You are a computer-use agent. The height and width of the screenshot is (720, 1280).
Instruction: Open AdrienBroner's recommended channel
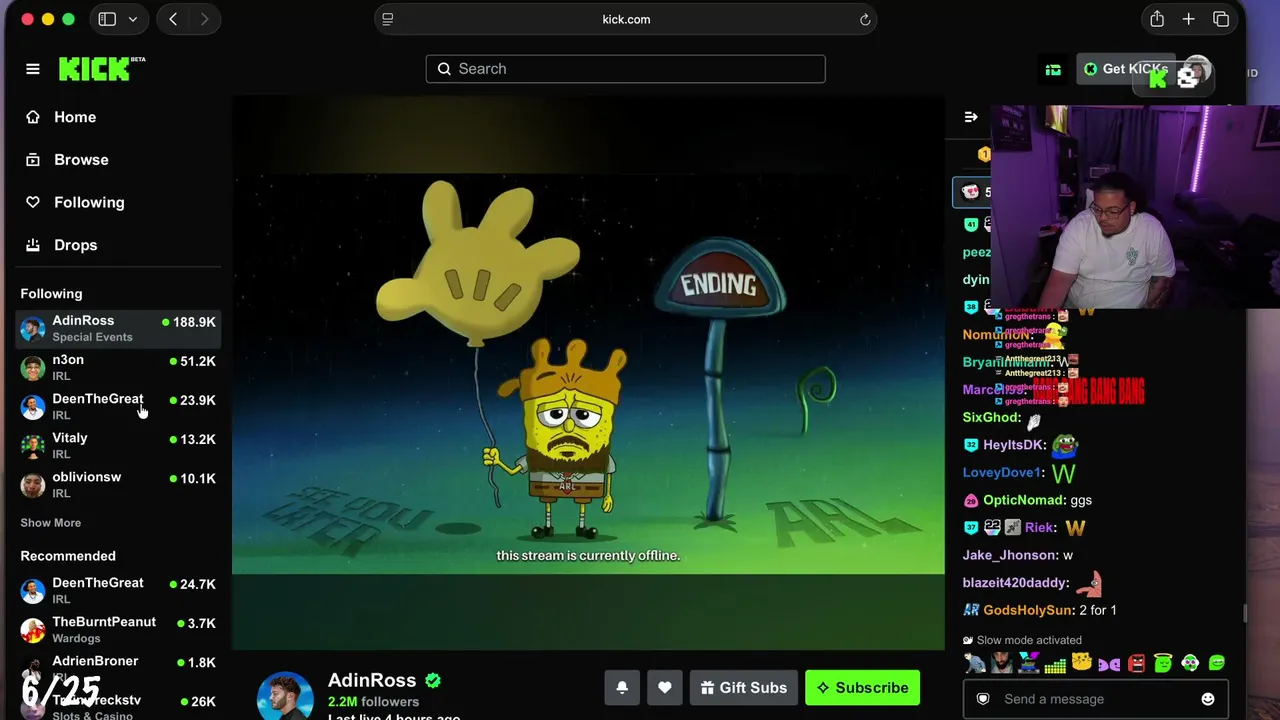point(118,668)
